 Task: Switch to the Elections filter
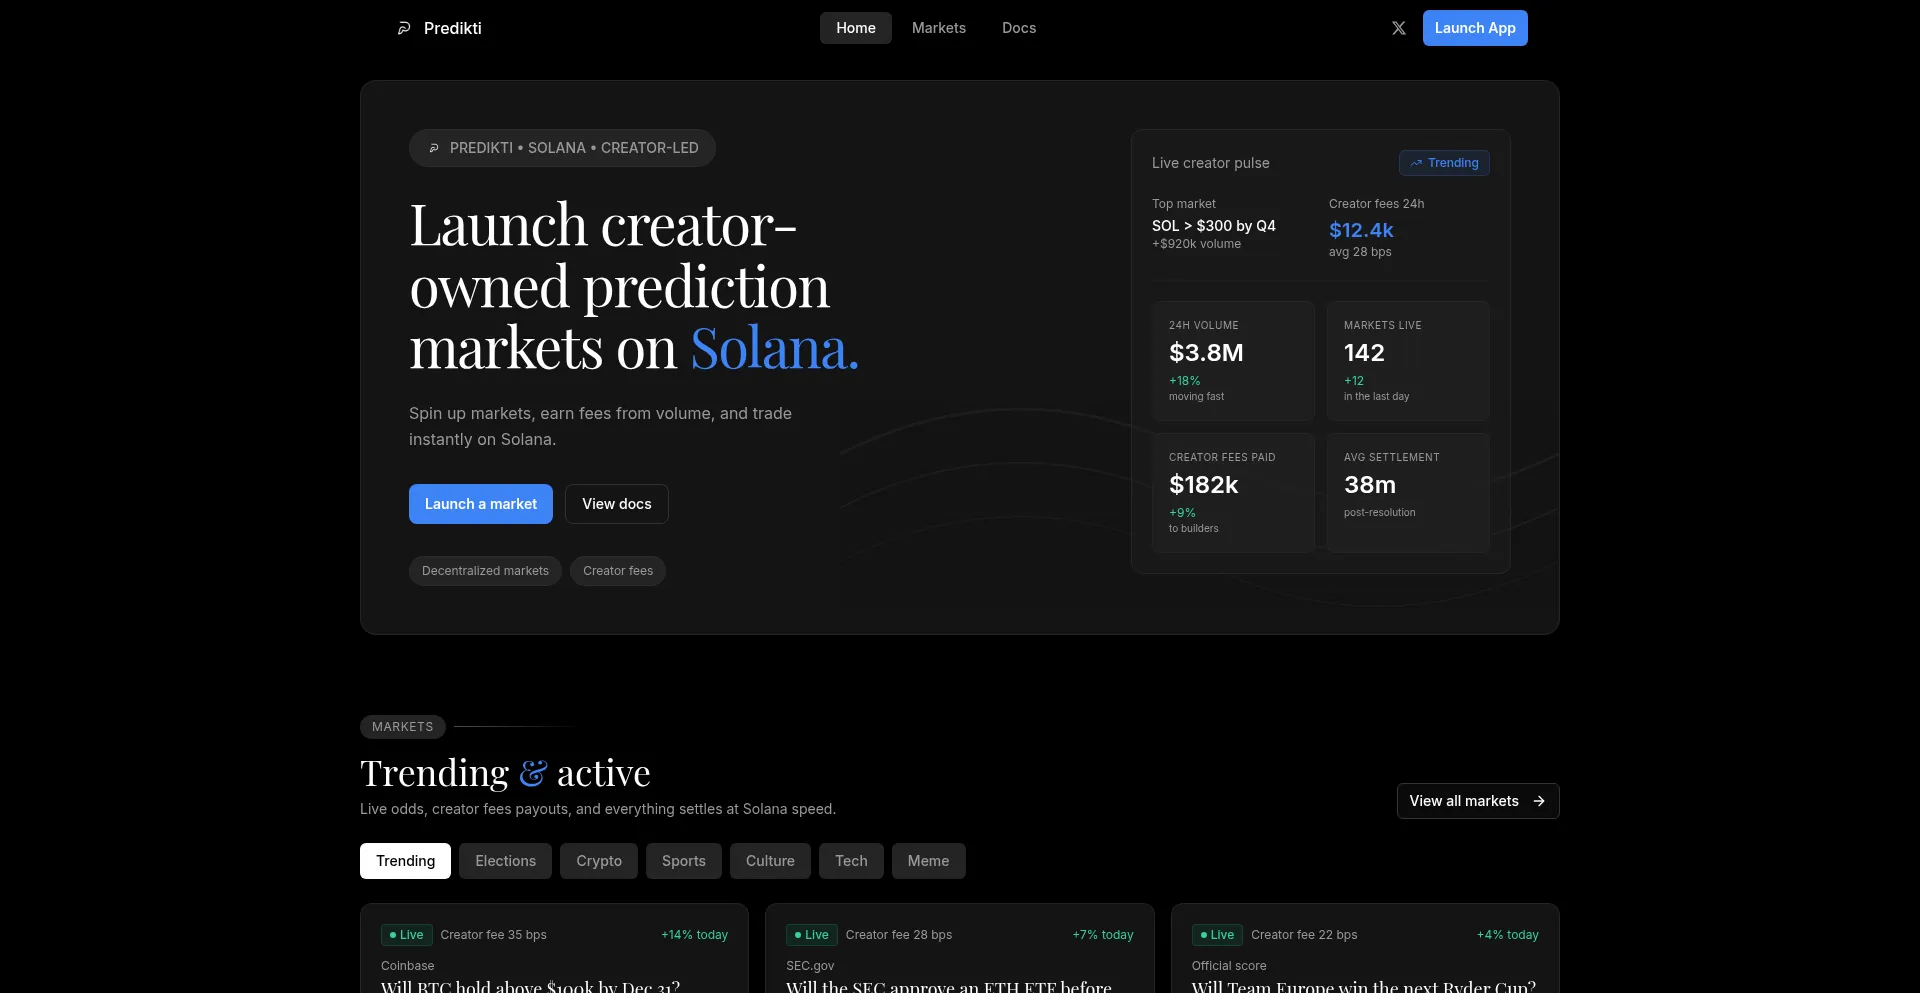point(505,861)
